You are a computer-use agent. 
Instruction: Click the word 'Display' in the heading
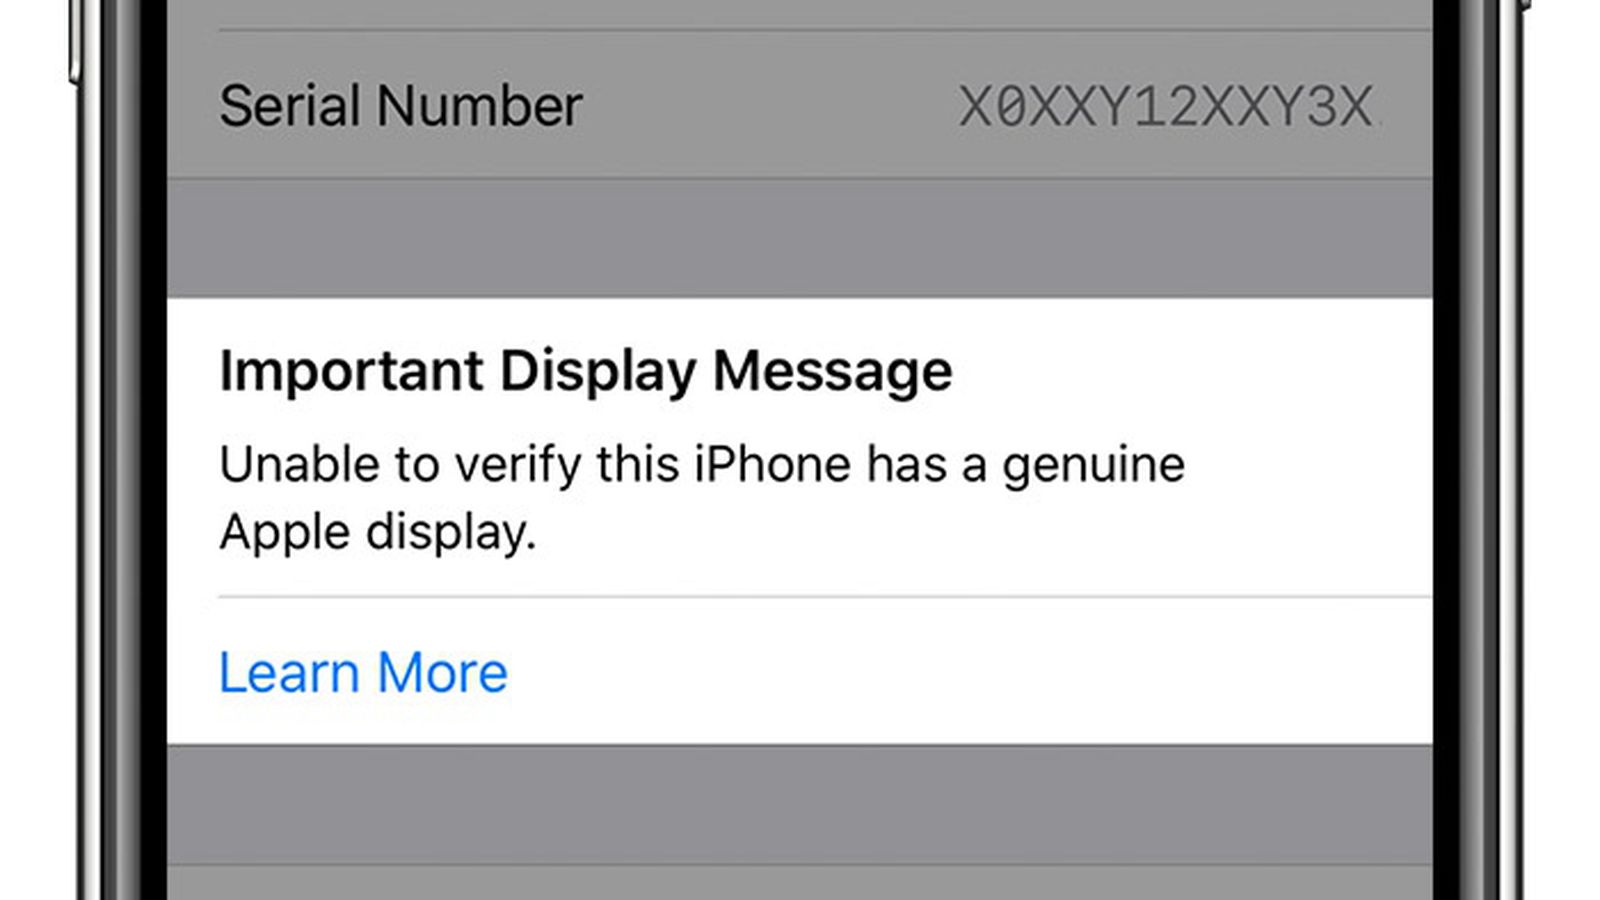pyautogui.click(x=597, y=372)
